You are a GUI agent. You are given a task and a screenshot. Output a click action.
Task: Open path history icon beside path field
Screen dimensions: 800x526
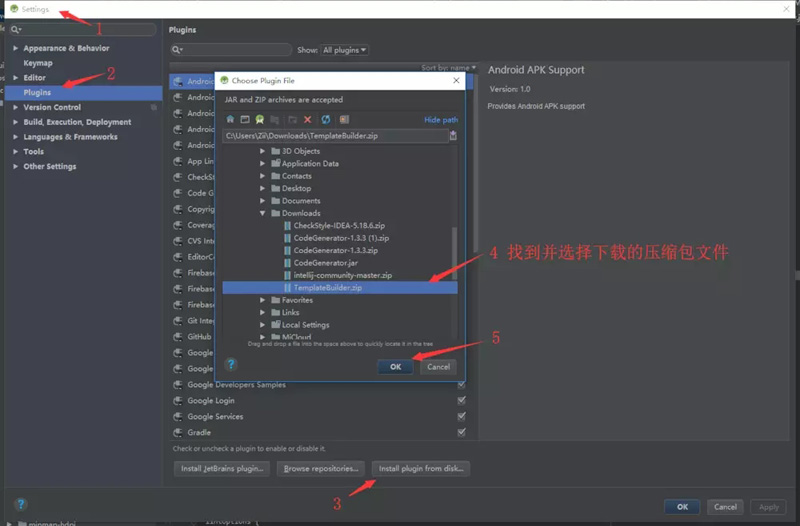coord(453,136)
